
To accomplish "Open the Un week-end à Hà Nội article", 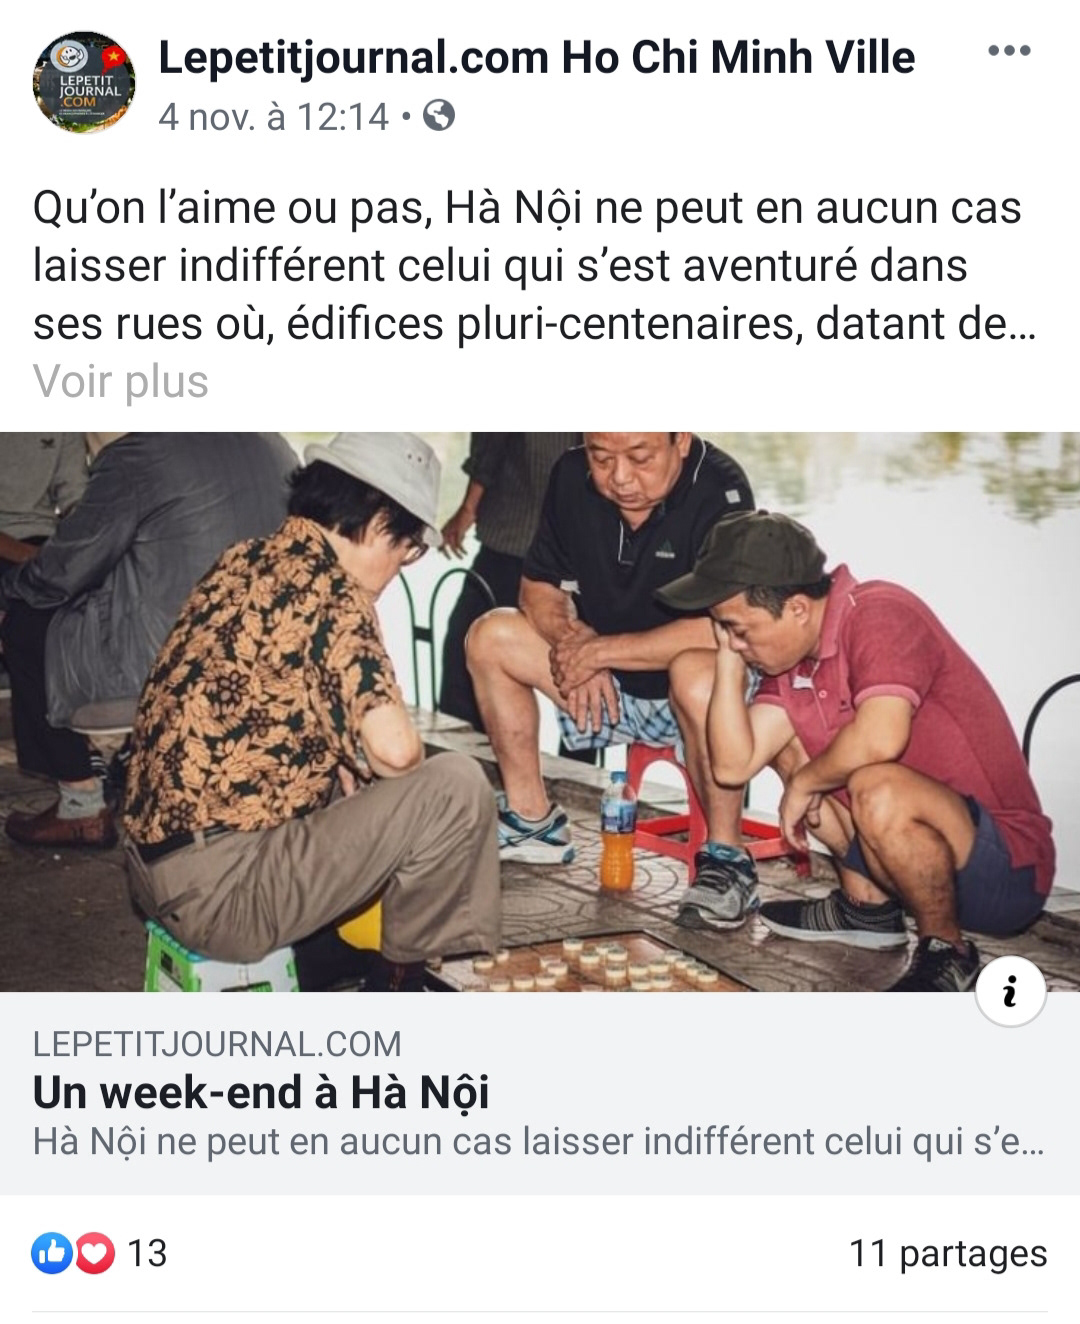I will tap(261, 1093).
